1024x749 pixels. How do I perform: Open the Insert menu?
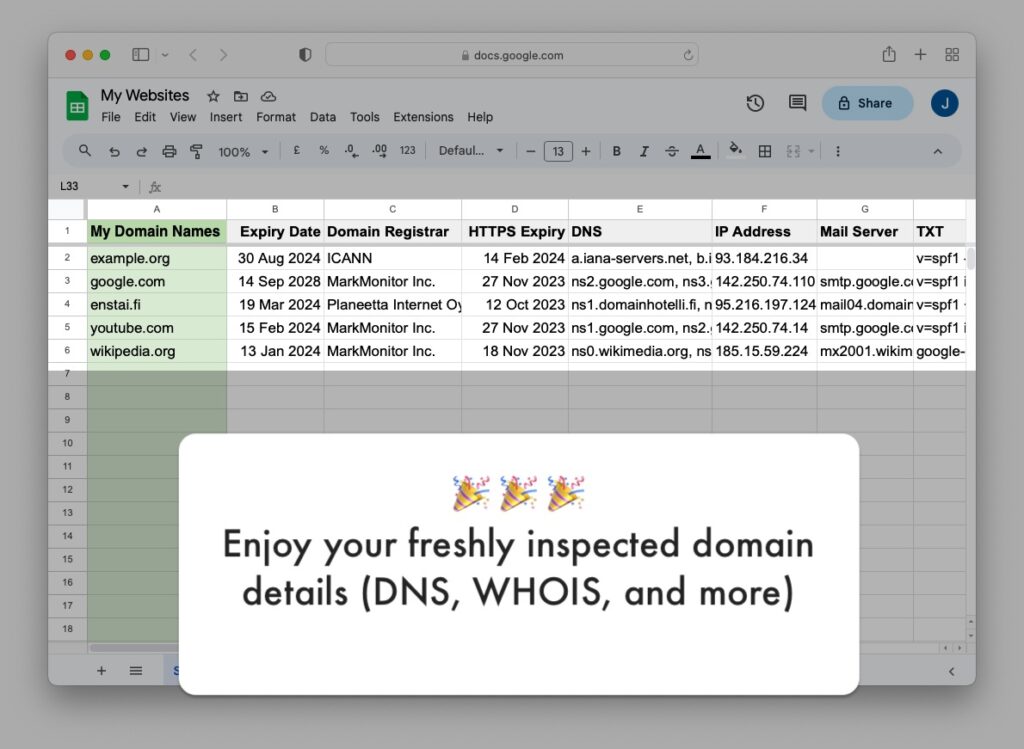point(226,117)
